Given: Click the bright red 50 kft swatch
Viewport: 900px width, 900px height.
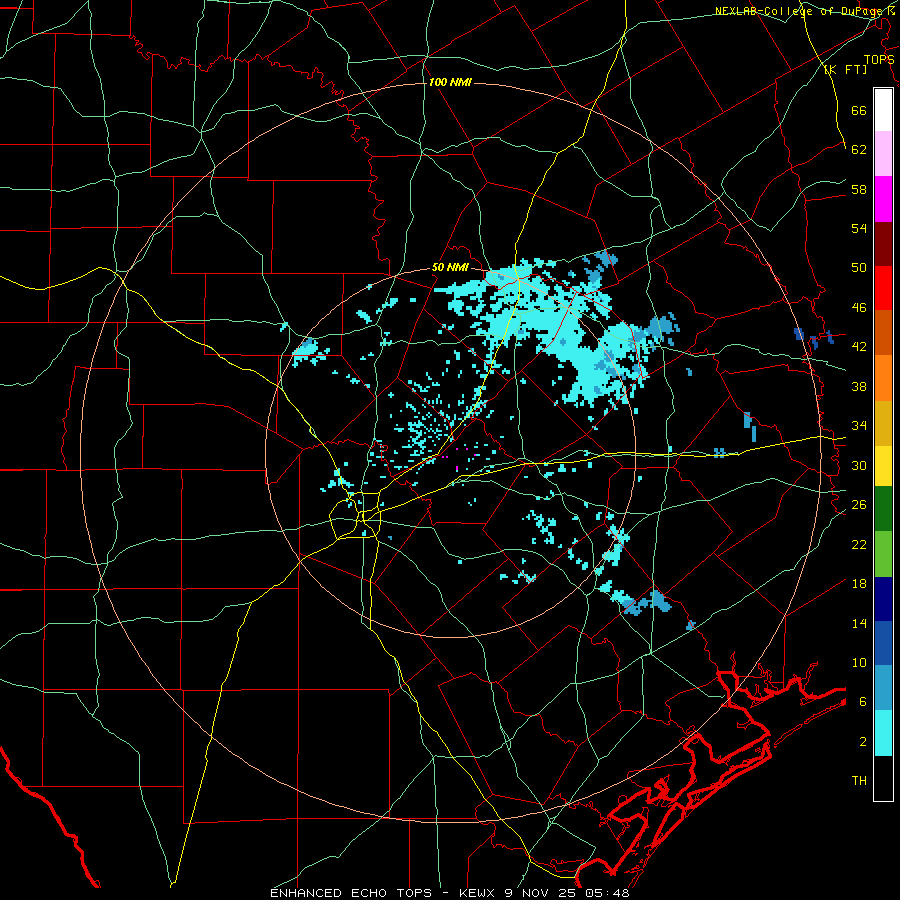Looking at the screenshot, I should pyautogui.click(x=883, y=288).
